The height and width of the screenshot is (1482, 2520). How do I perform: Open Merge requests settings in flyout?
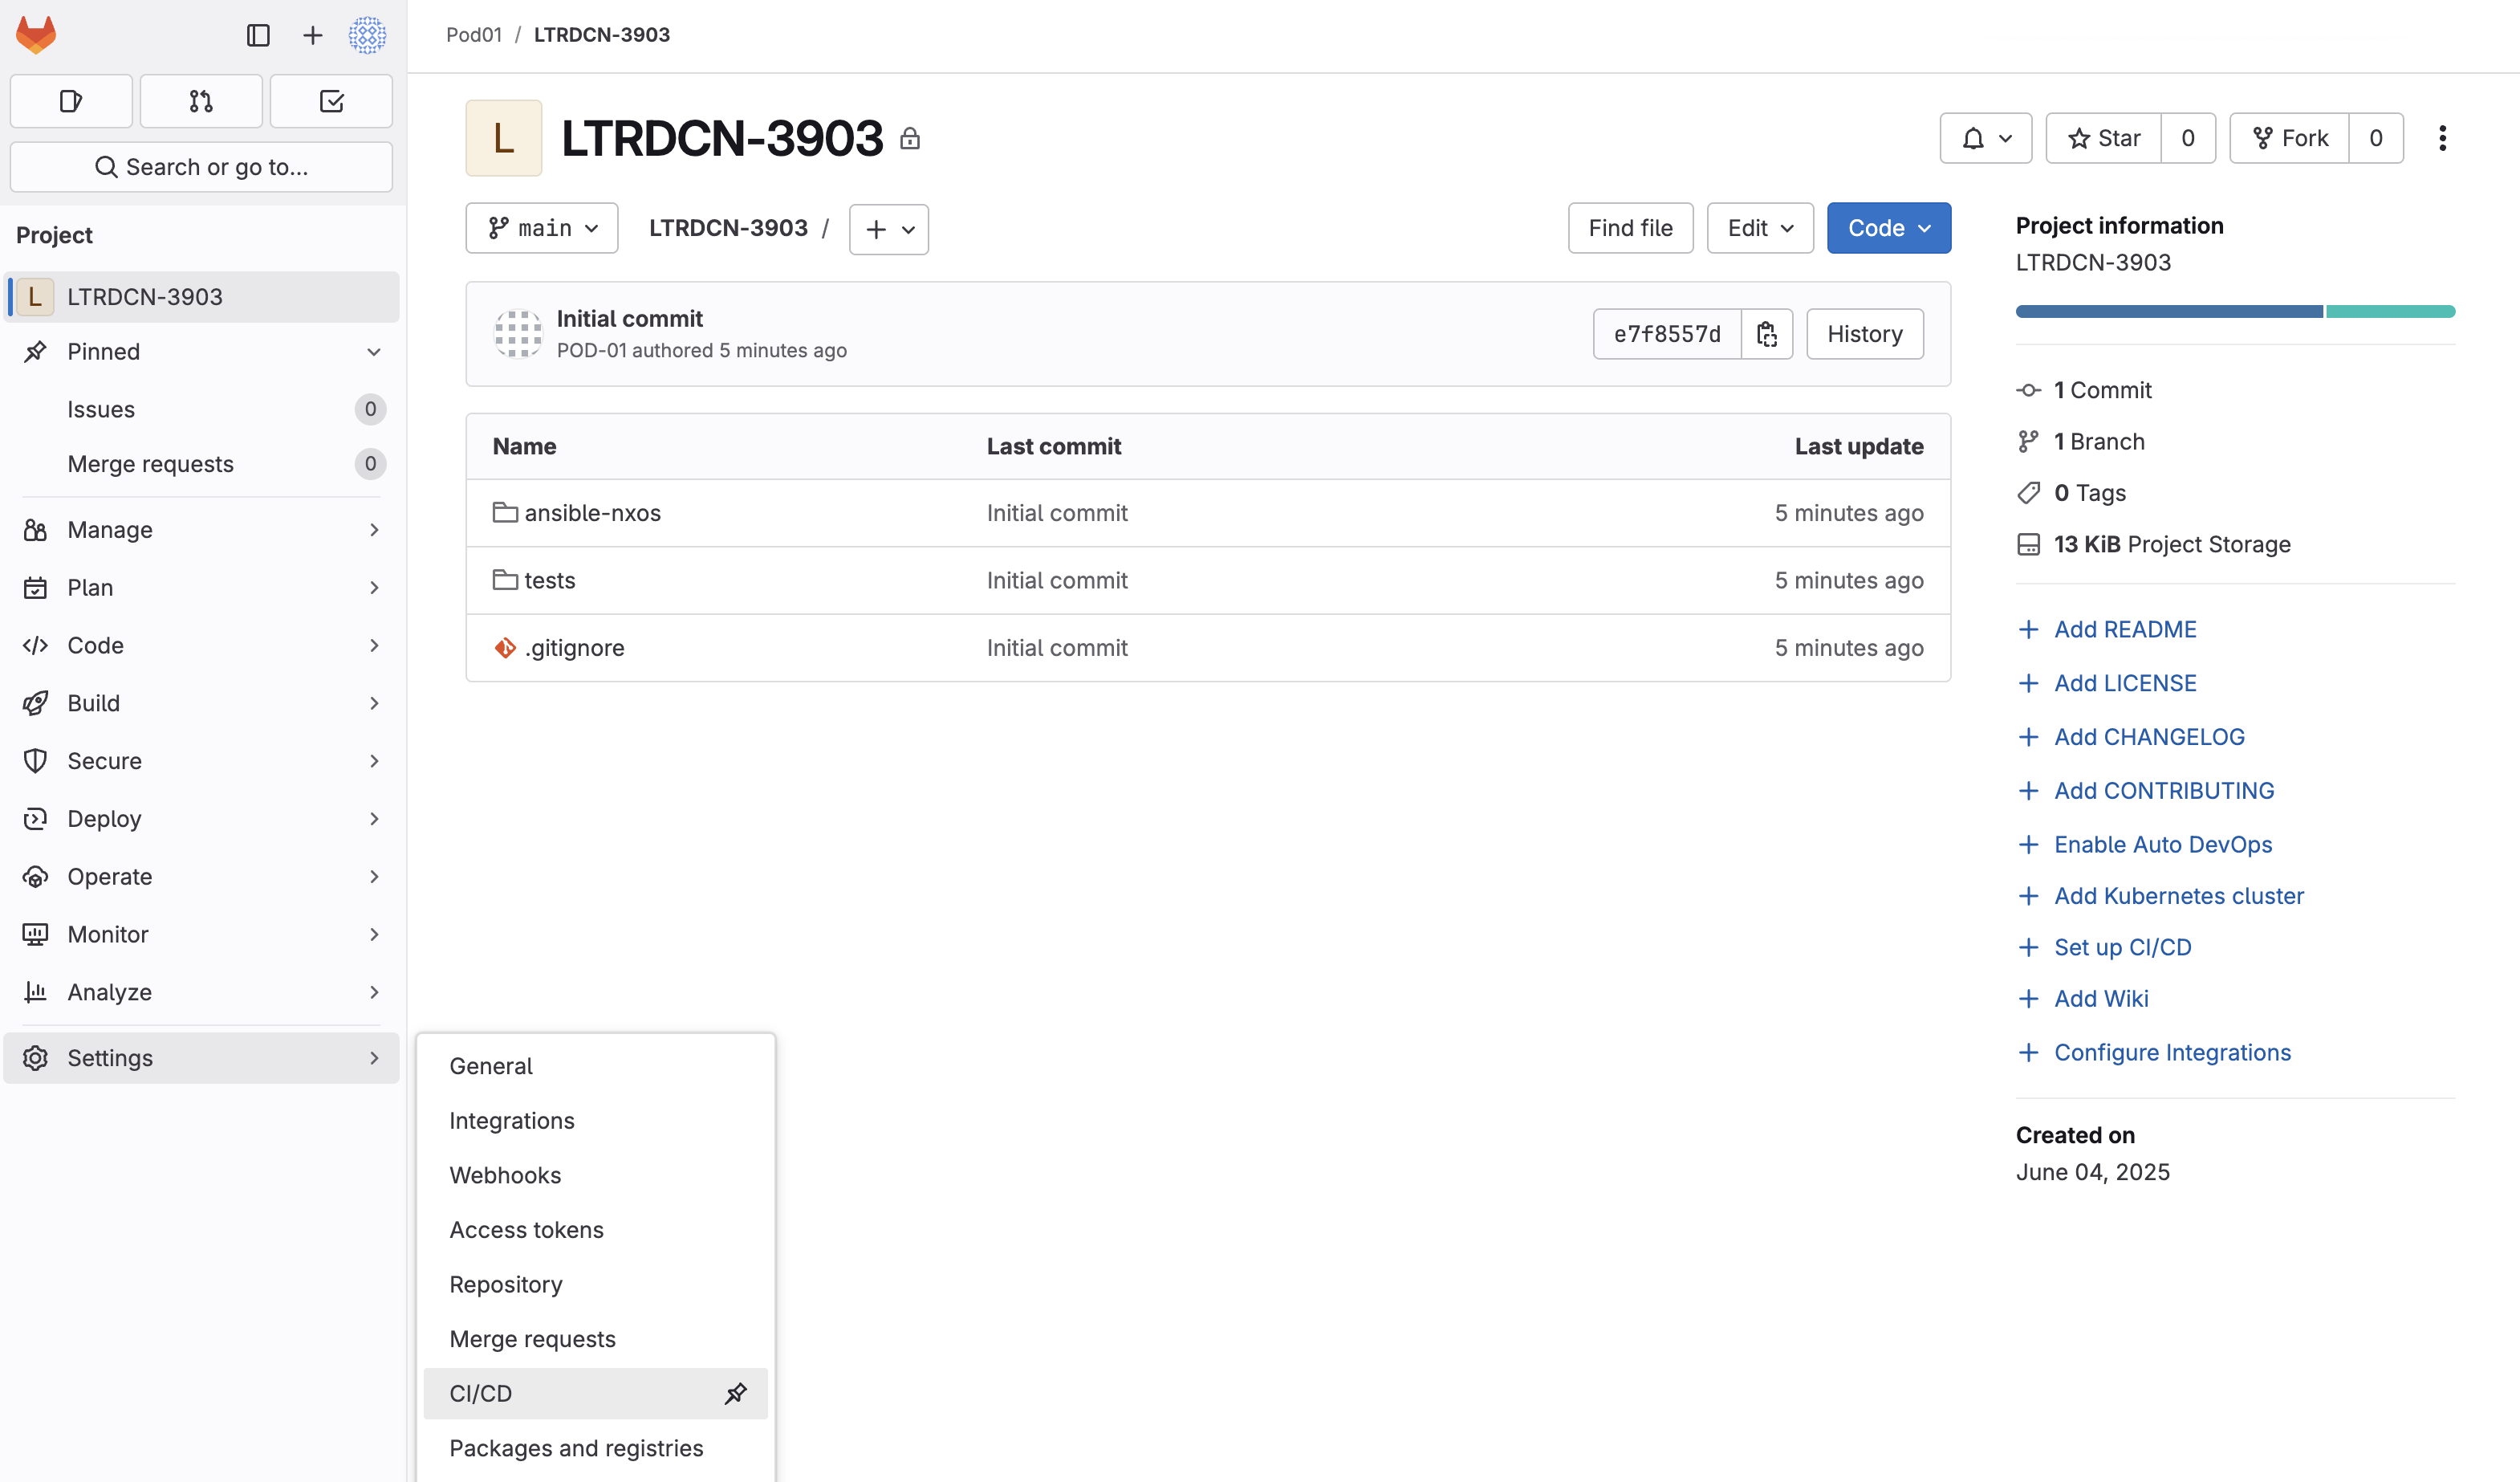(595, 1339)
